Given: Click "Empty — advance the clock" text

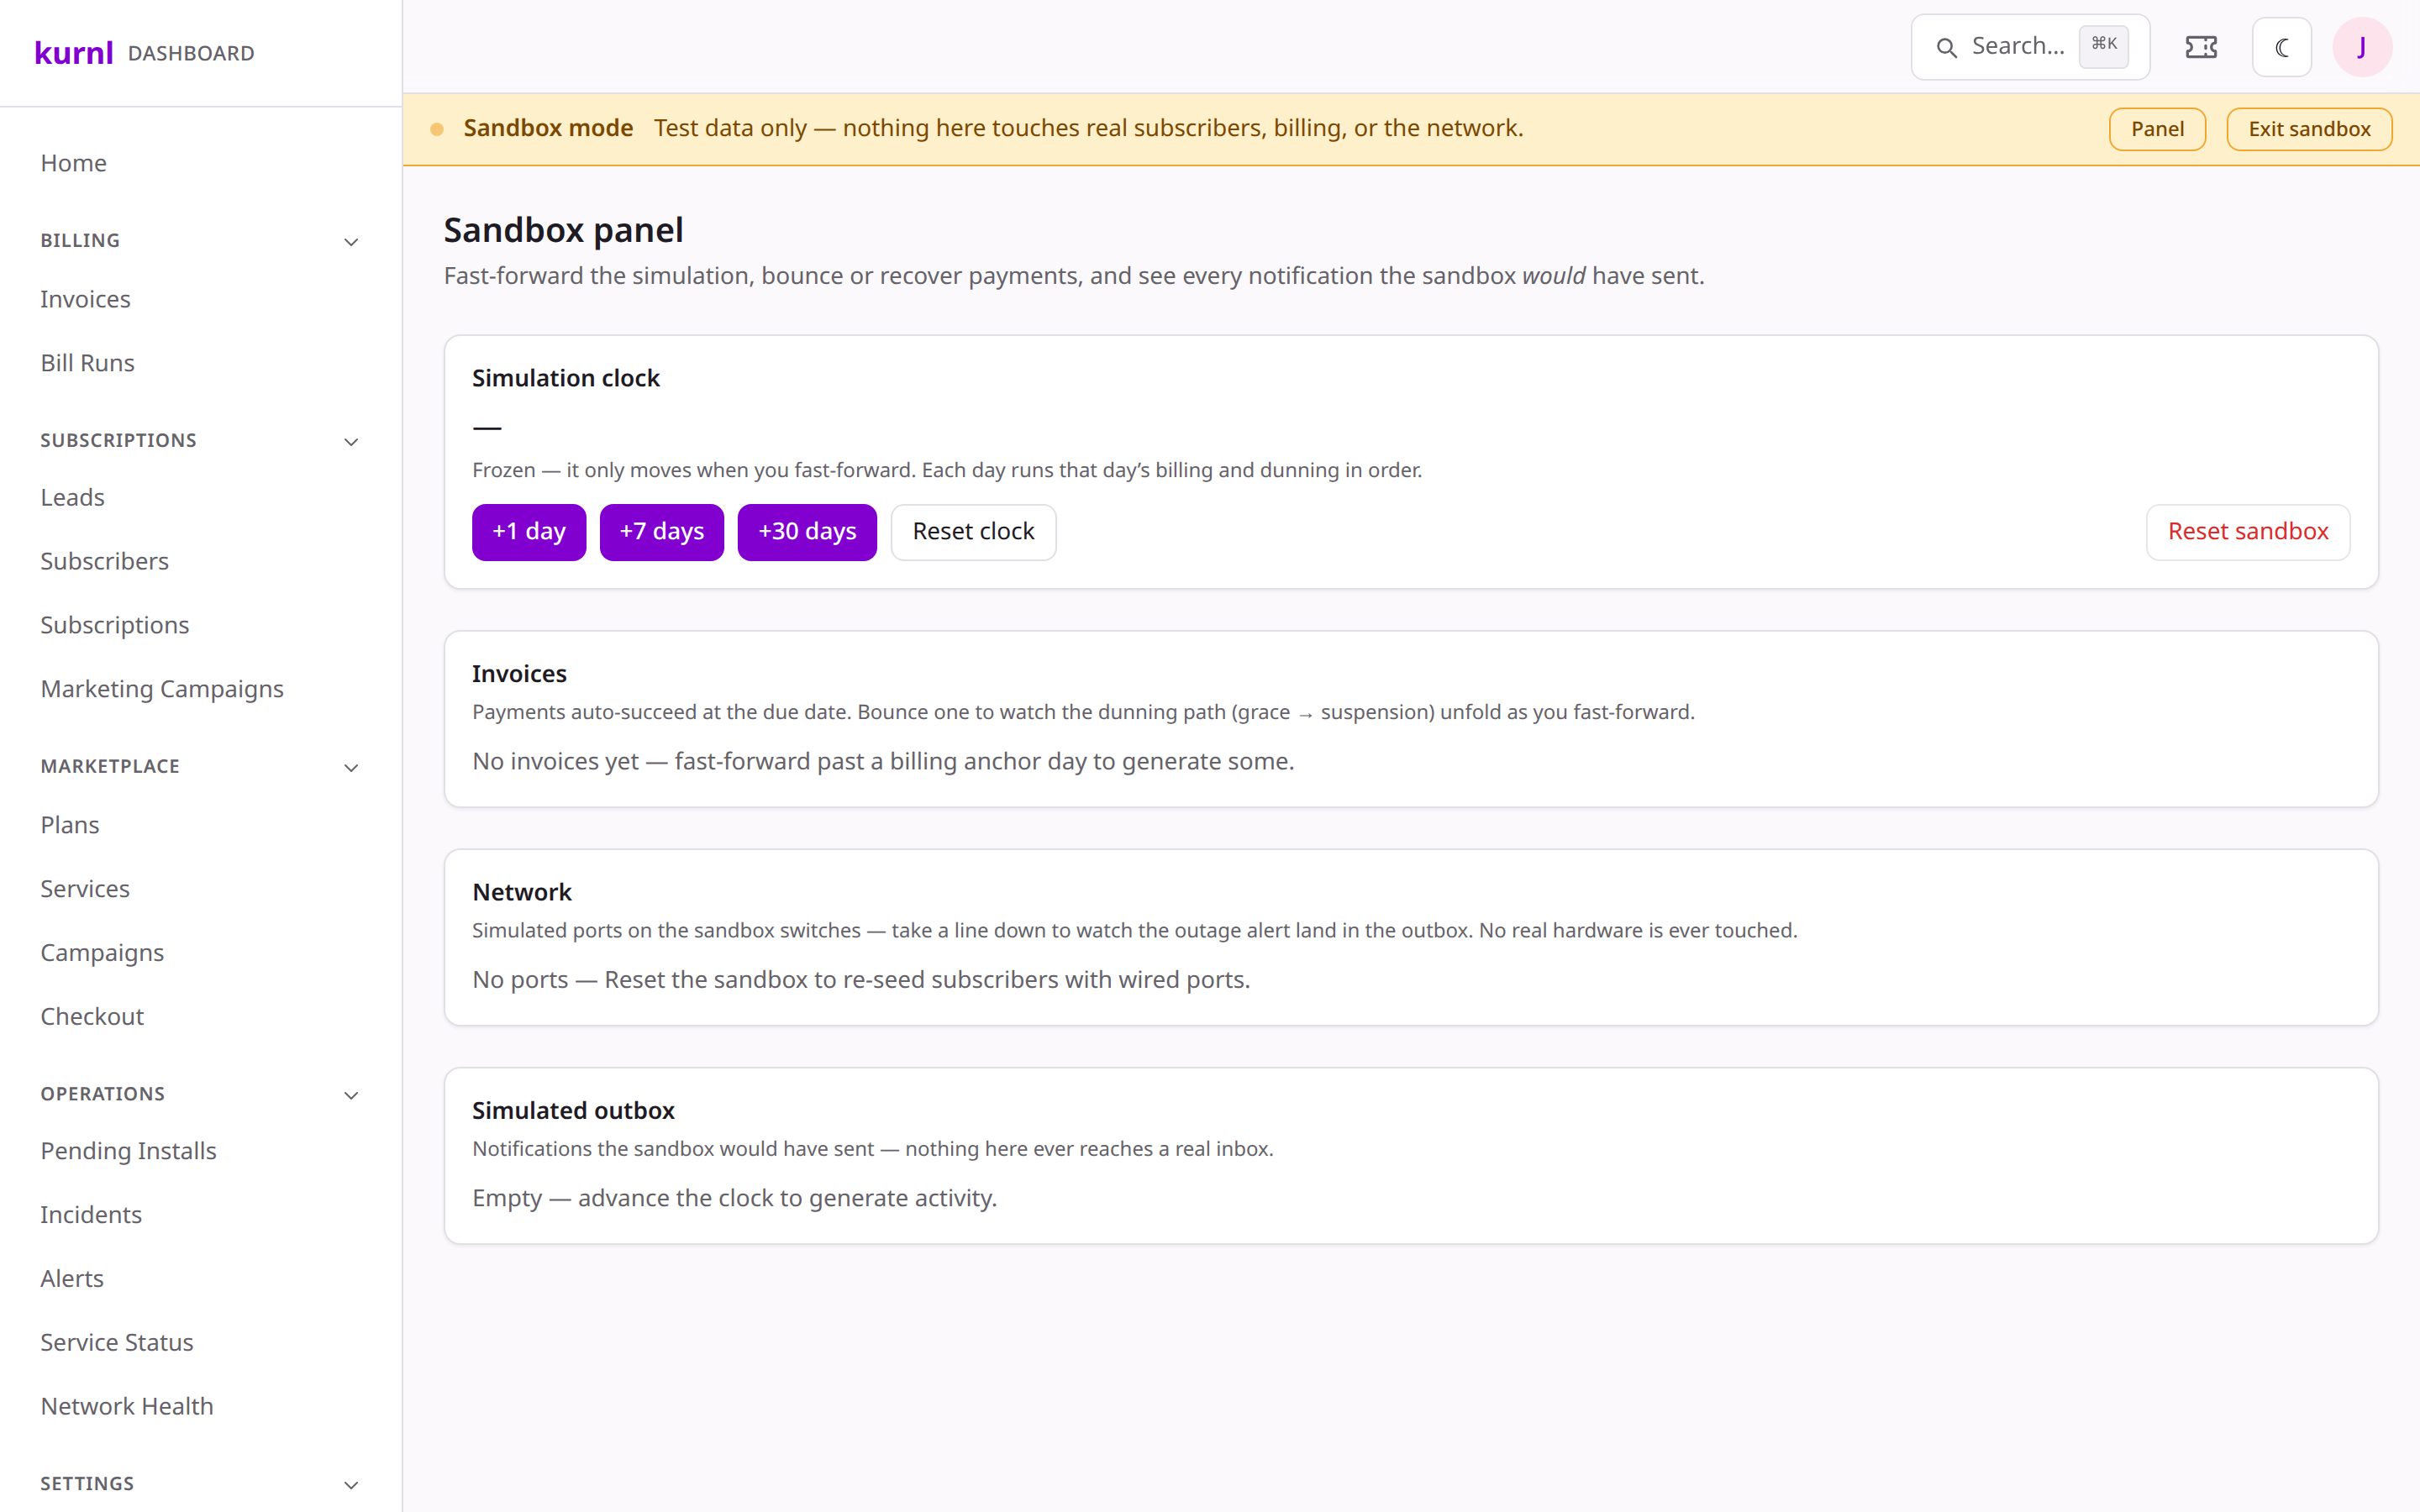Looking at the screenshot, I should coord(734,1199).
